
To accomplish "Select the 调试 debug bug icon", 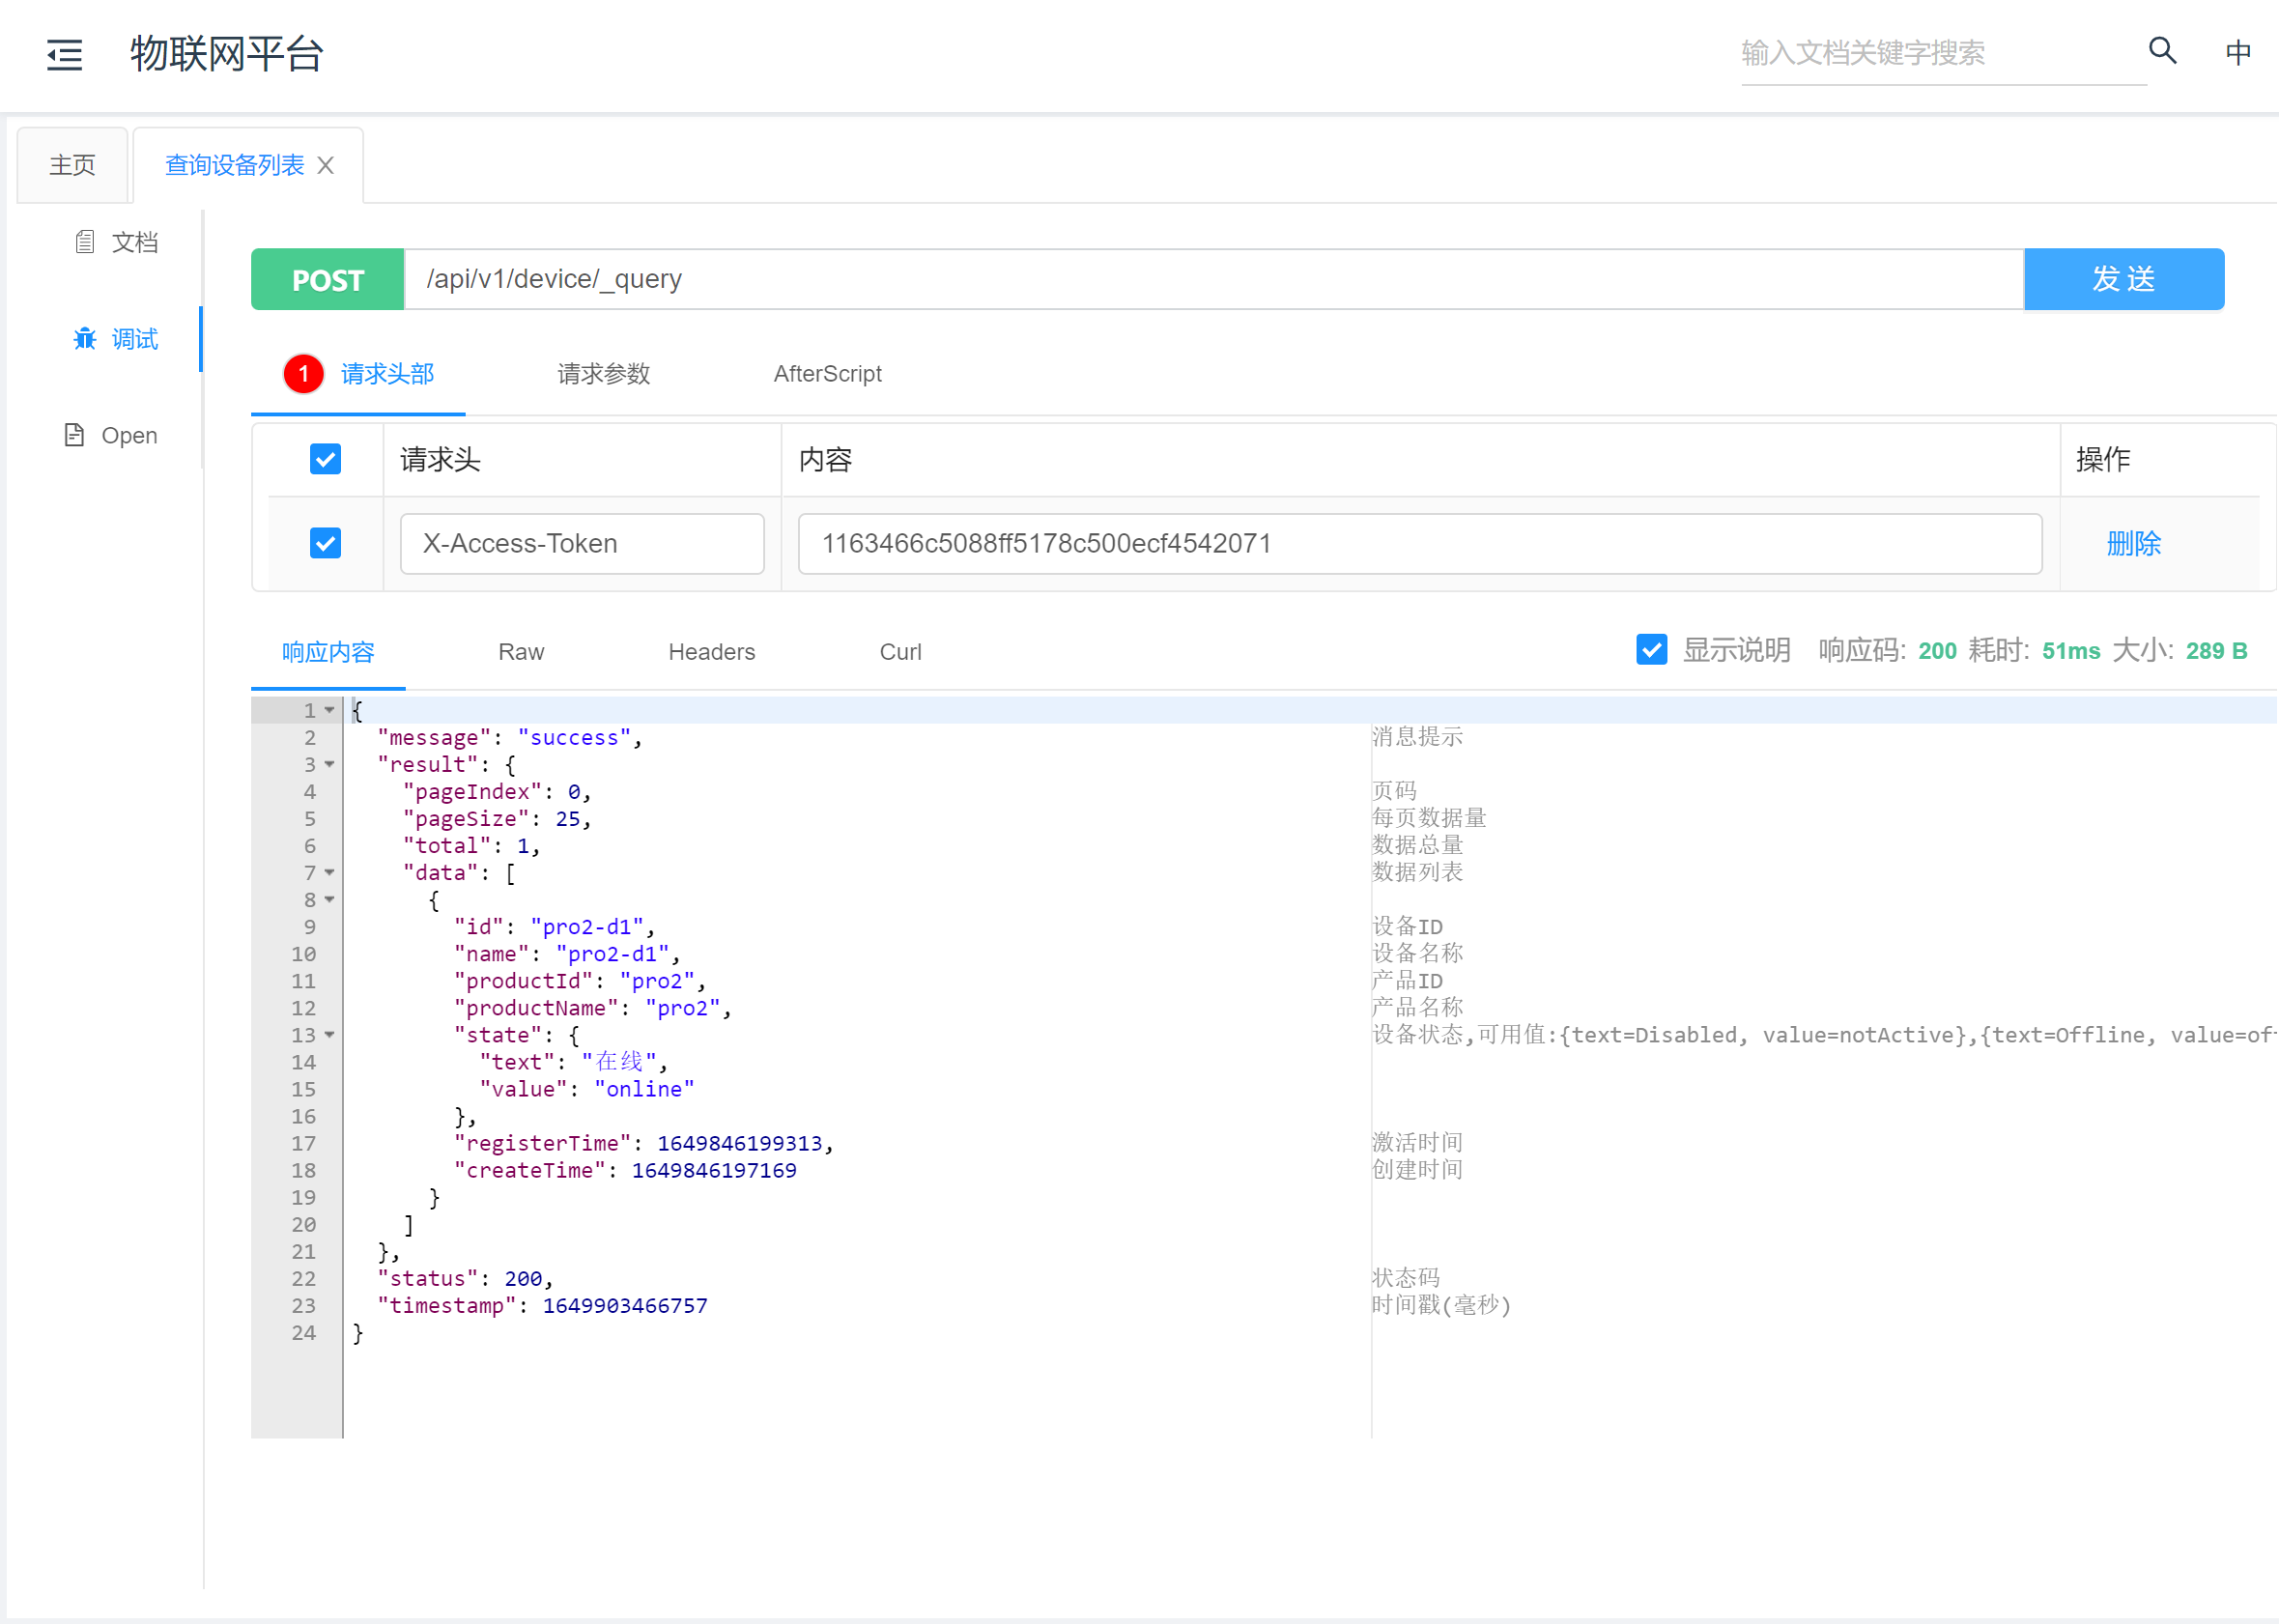I will pyautogui.click(x=85, y=339).
